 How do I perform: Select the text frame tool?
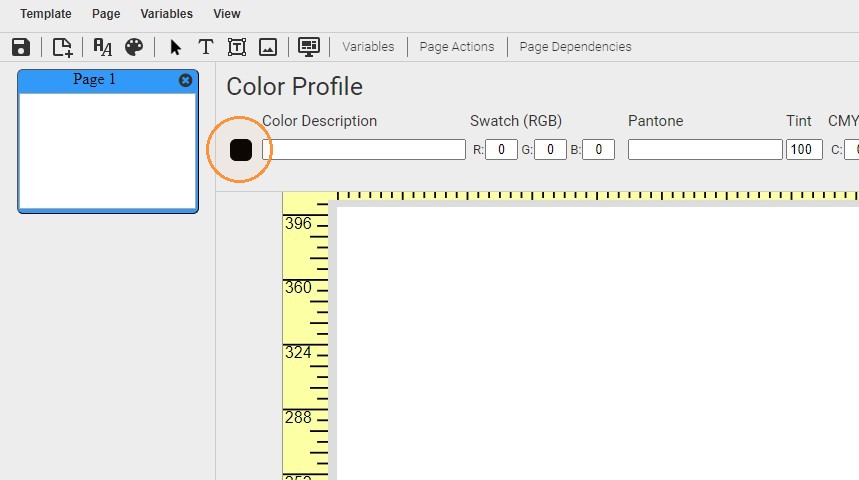(x=237, y=47)
